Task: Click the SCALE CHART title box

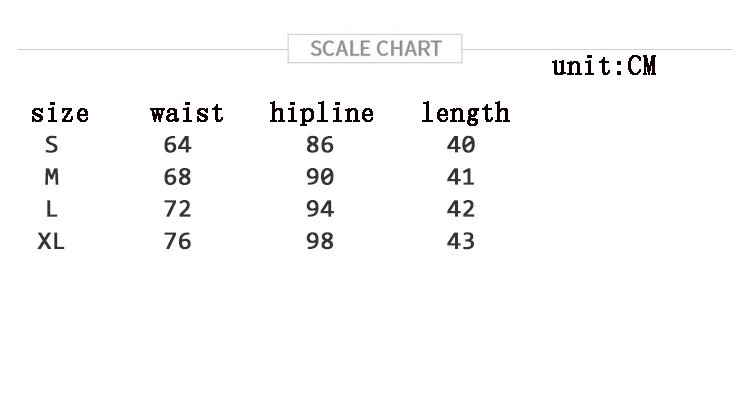Action: 375,48
